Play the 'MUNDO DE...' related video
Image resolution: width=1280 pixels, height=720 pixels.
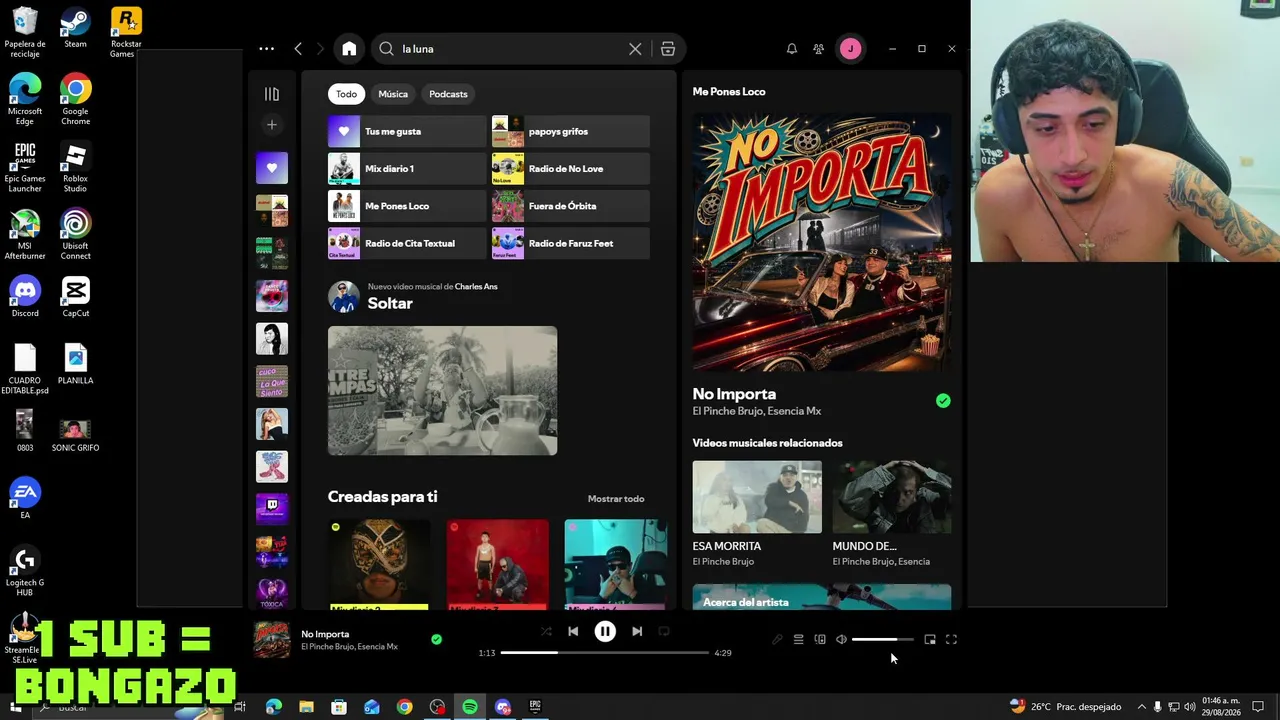click(x=892, y=497)
